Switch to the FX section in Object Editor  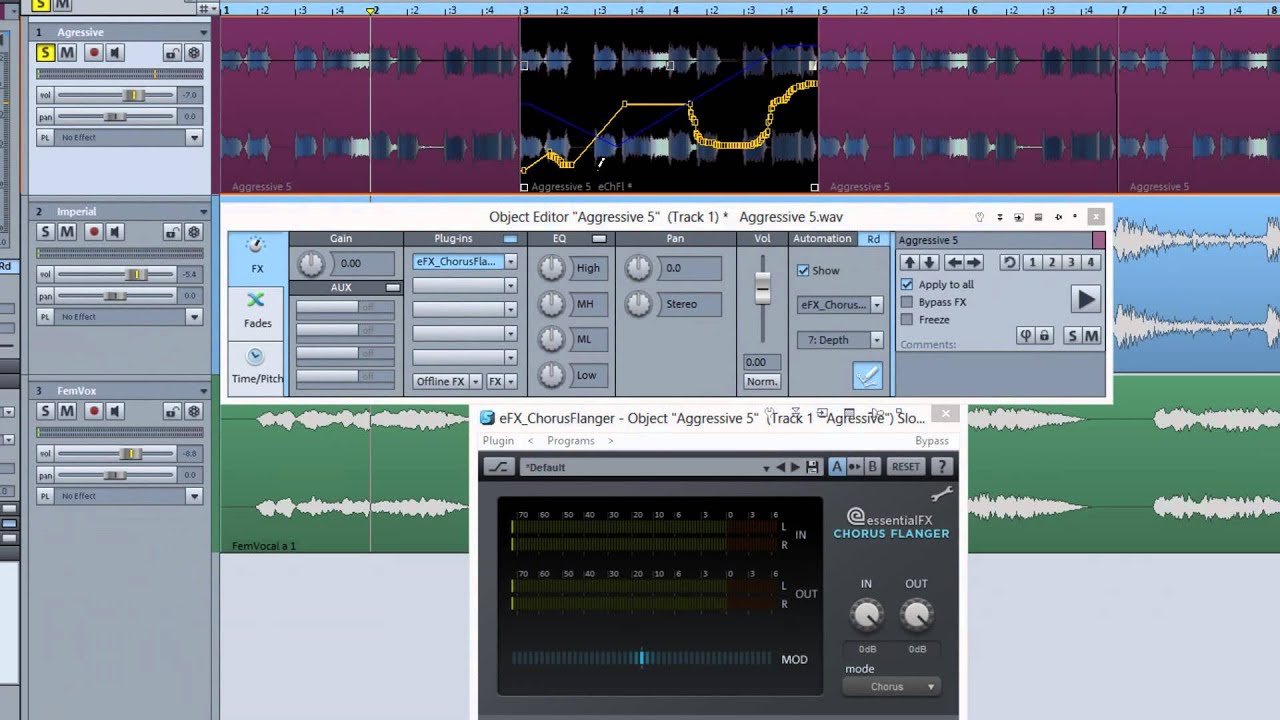click(x=257, y=257)
